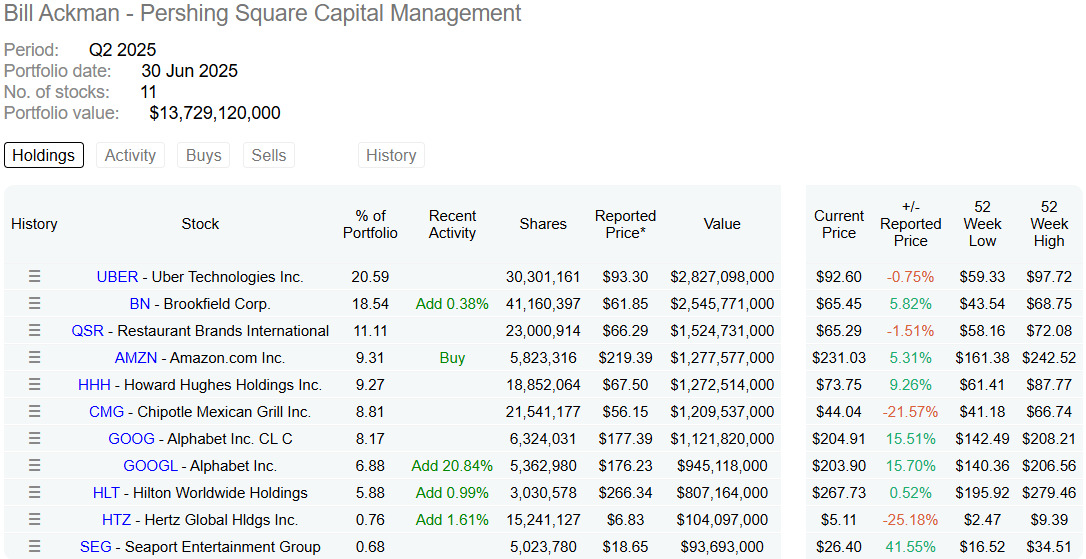
Task: Click the -25.18% change for Hertz
Action: (x=910, y=520)
